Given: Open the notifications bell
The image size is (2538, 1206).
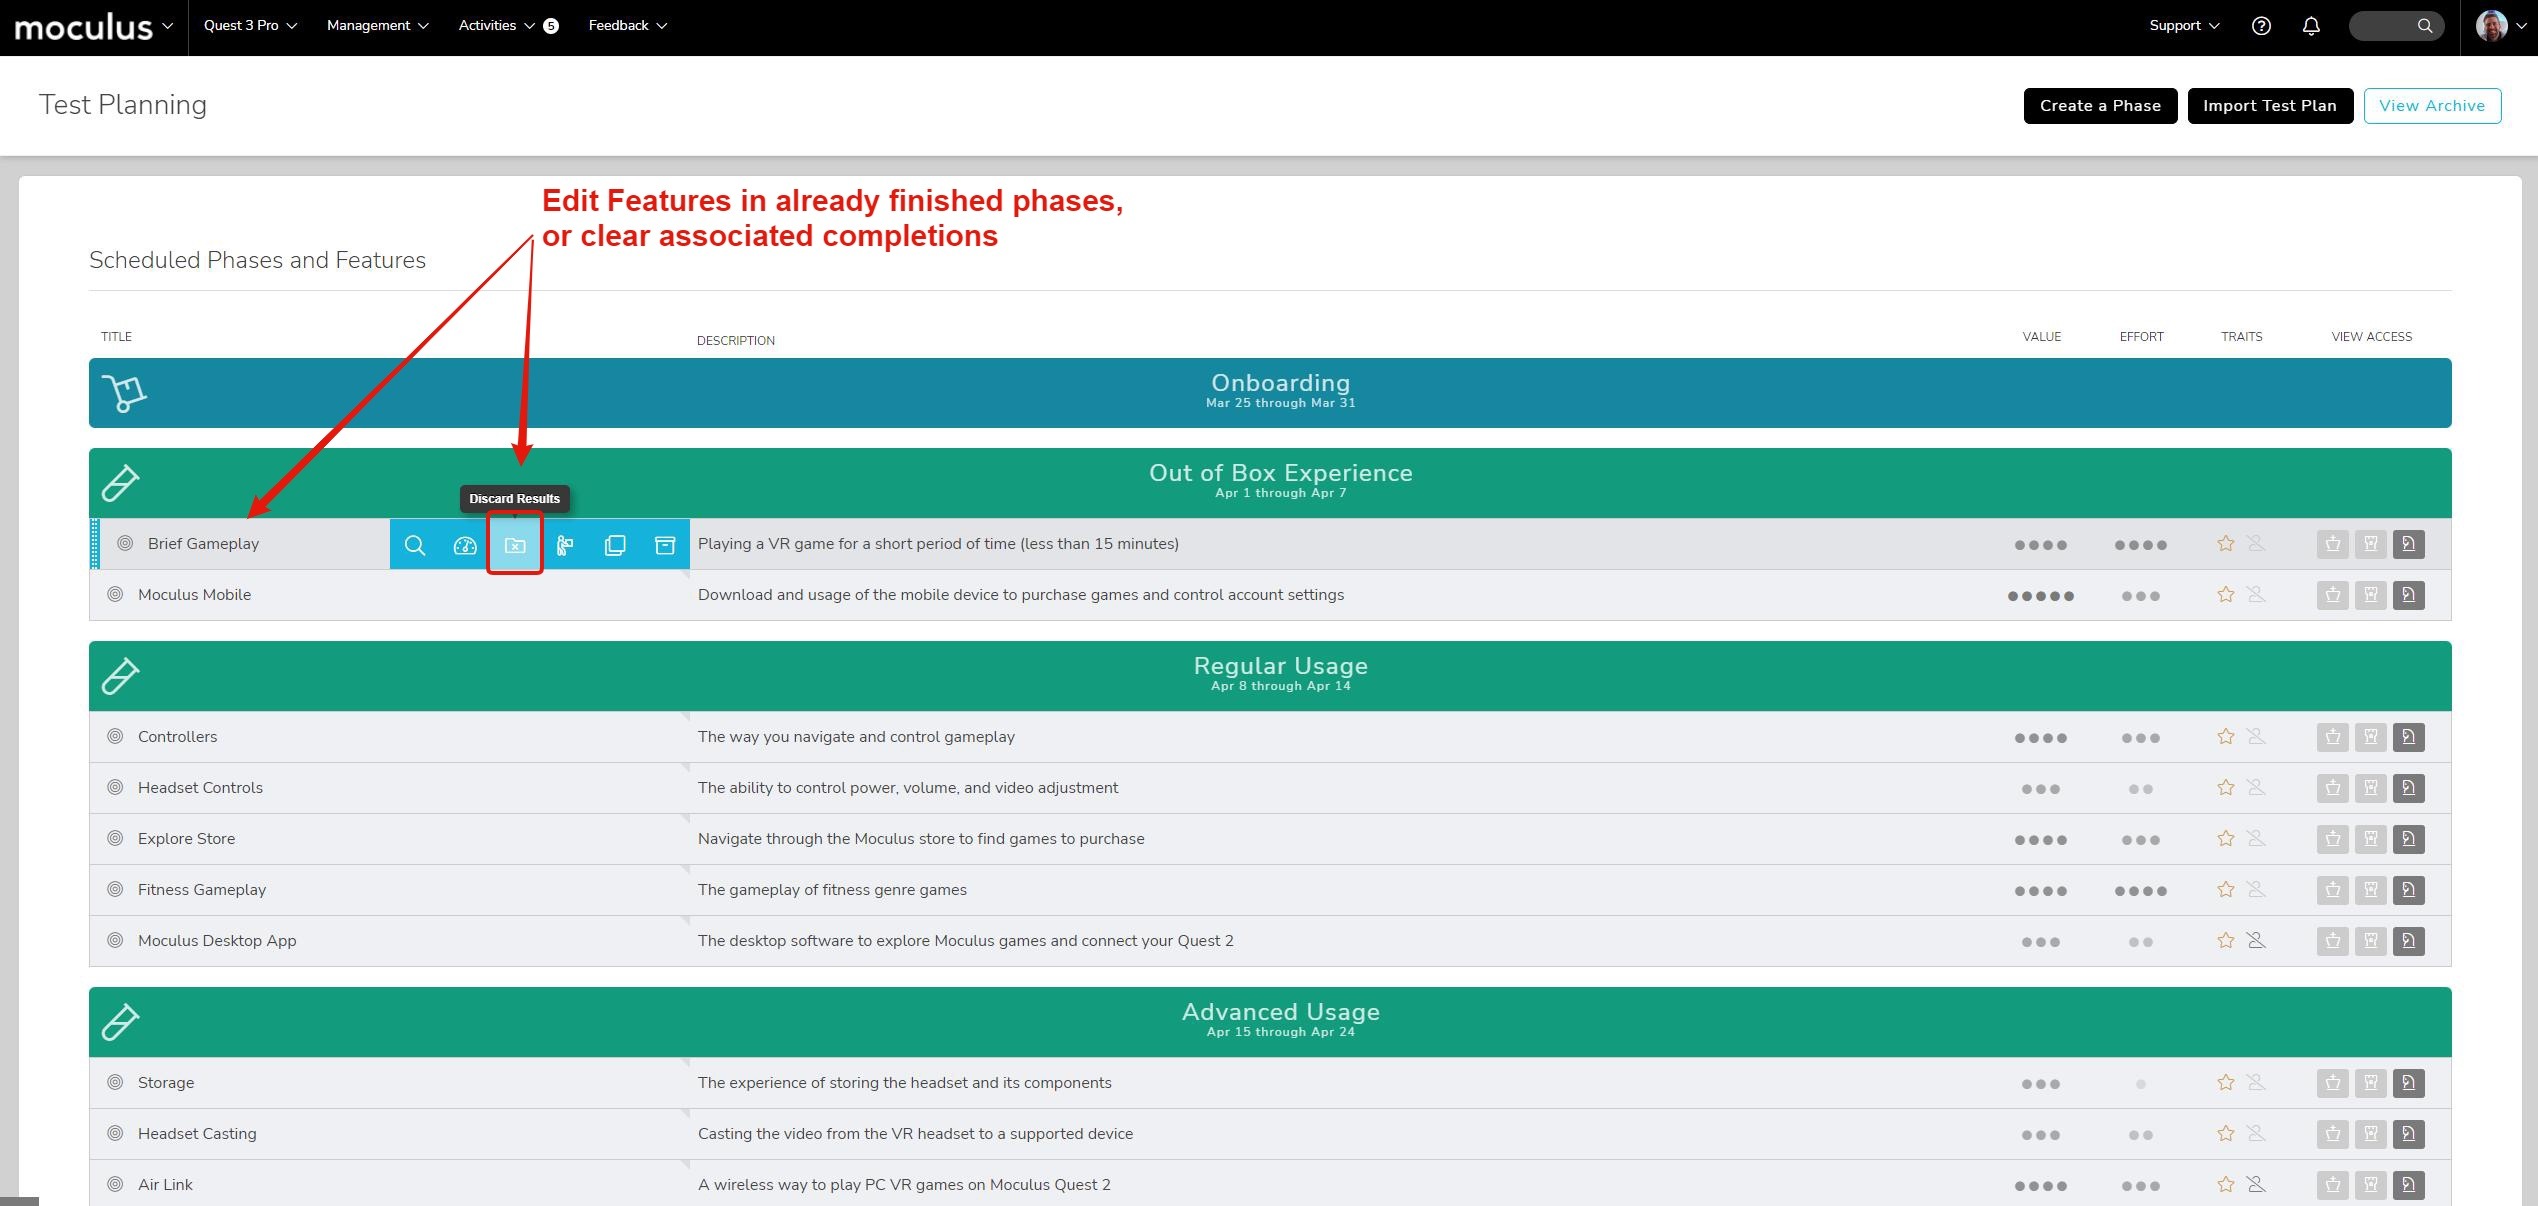Looking at the screenshot, I should [2311, 26].
